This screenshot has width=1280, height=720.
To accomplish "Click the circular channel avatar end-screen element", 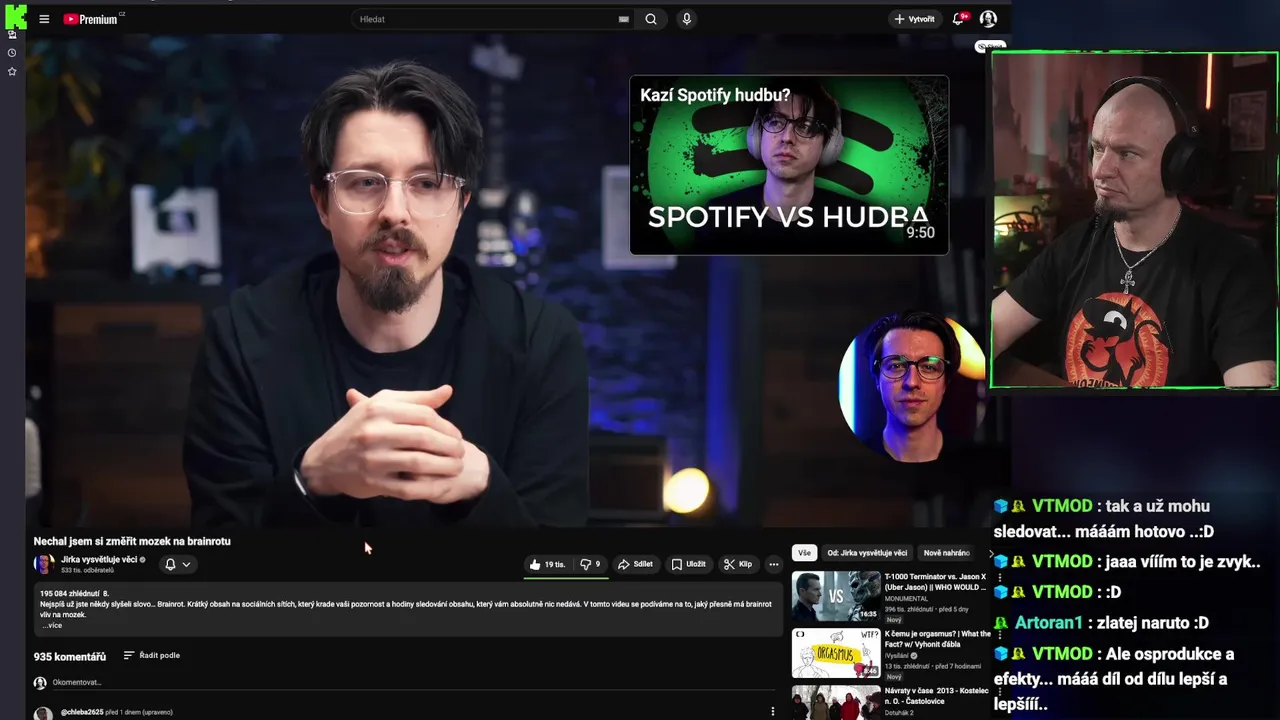I will [912, 386].
